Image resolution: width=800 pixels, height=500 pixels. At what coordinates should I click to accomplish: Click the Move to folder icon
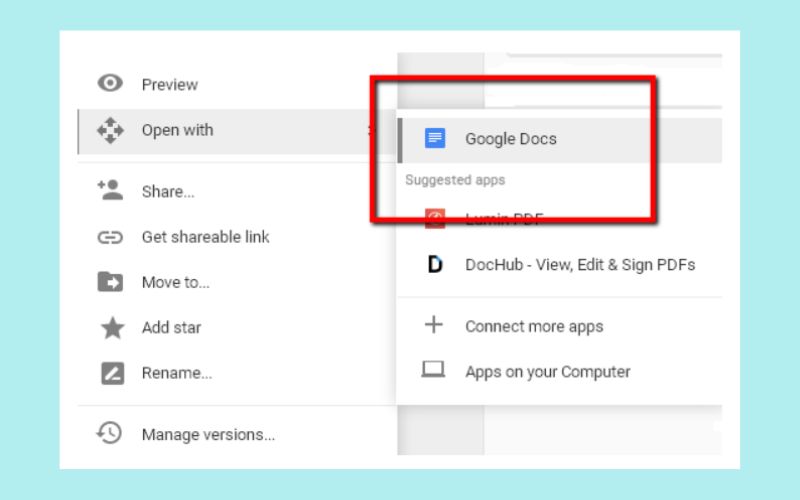(110, 282)
